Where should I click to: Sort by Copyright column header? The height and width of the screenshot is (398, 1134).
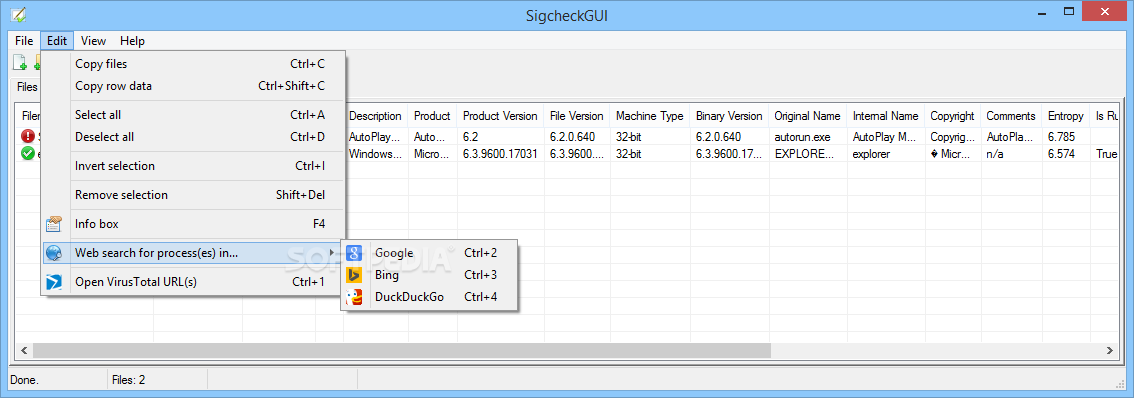point(952,116)
